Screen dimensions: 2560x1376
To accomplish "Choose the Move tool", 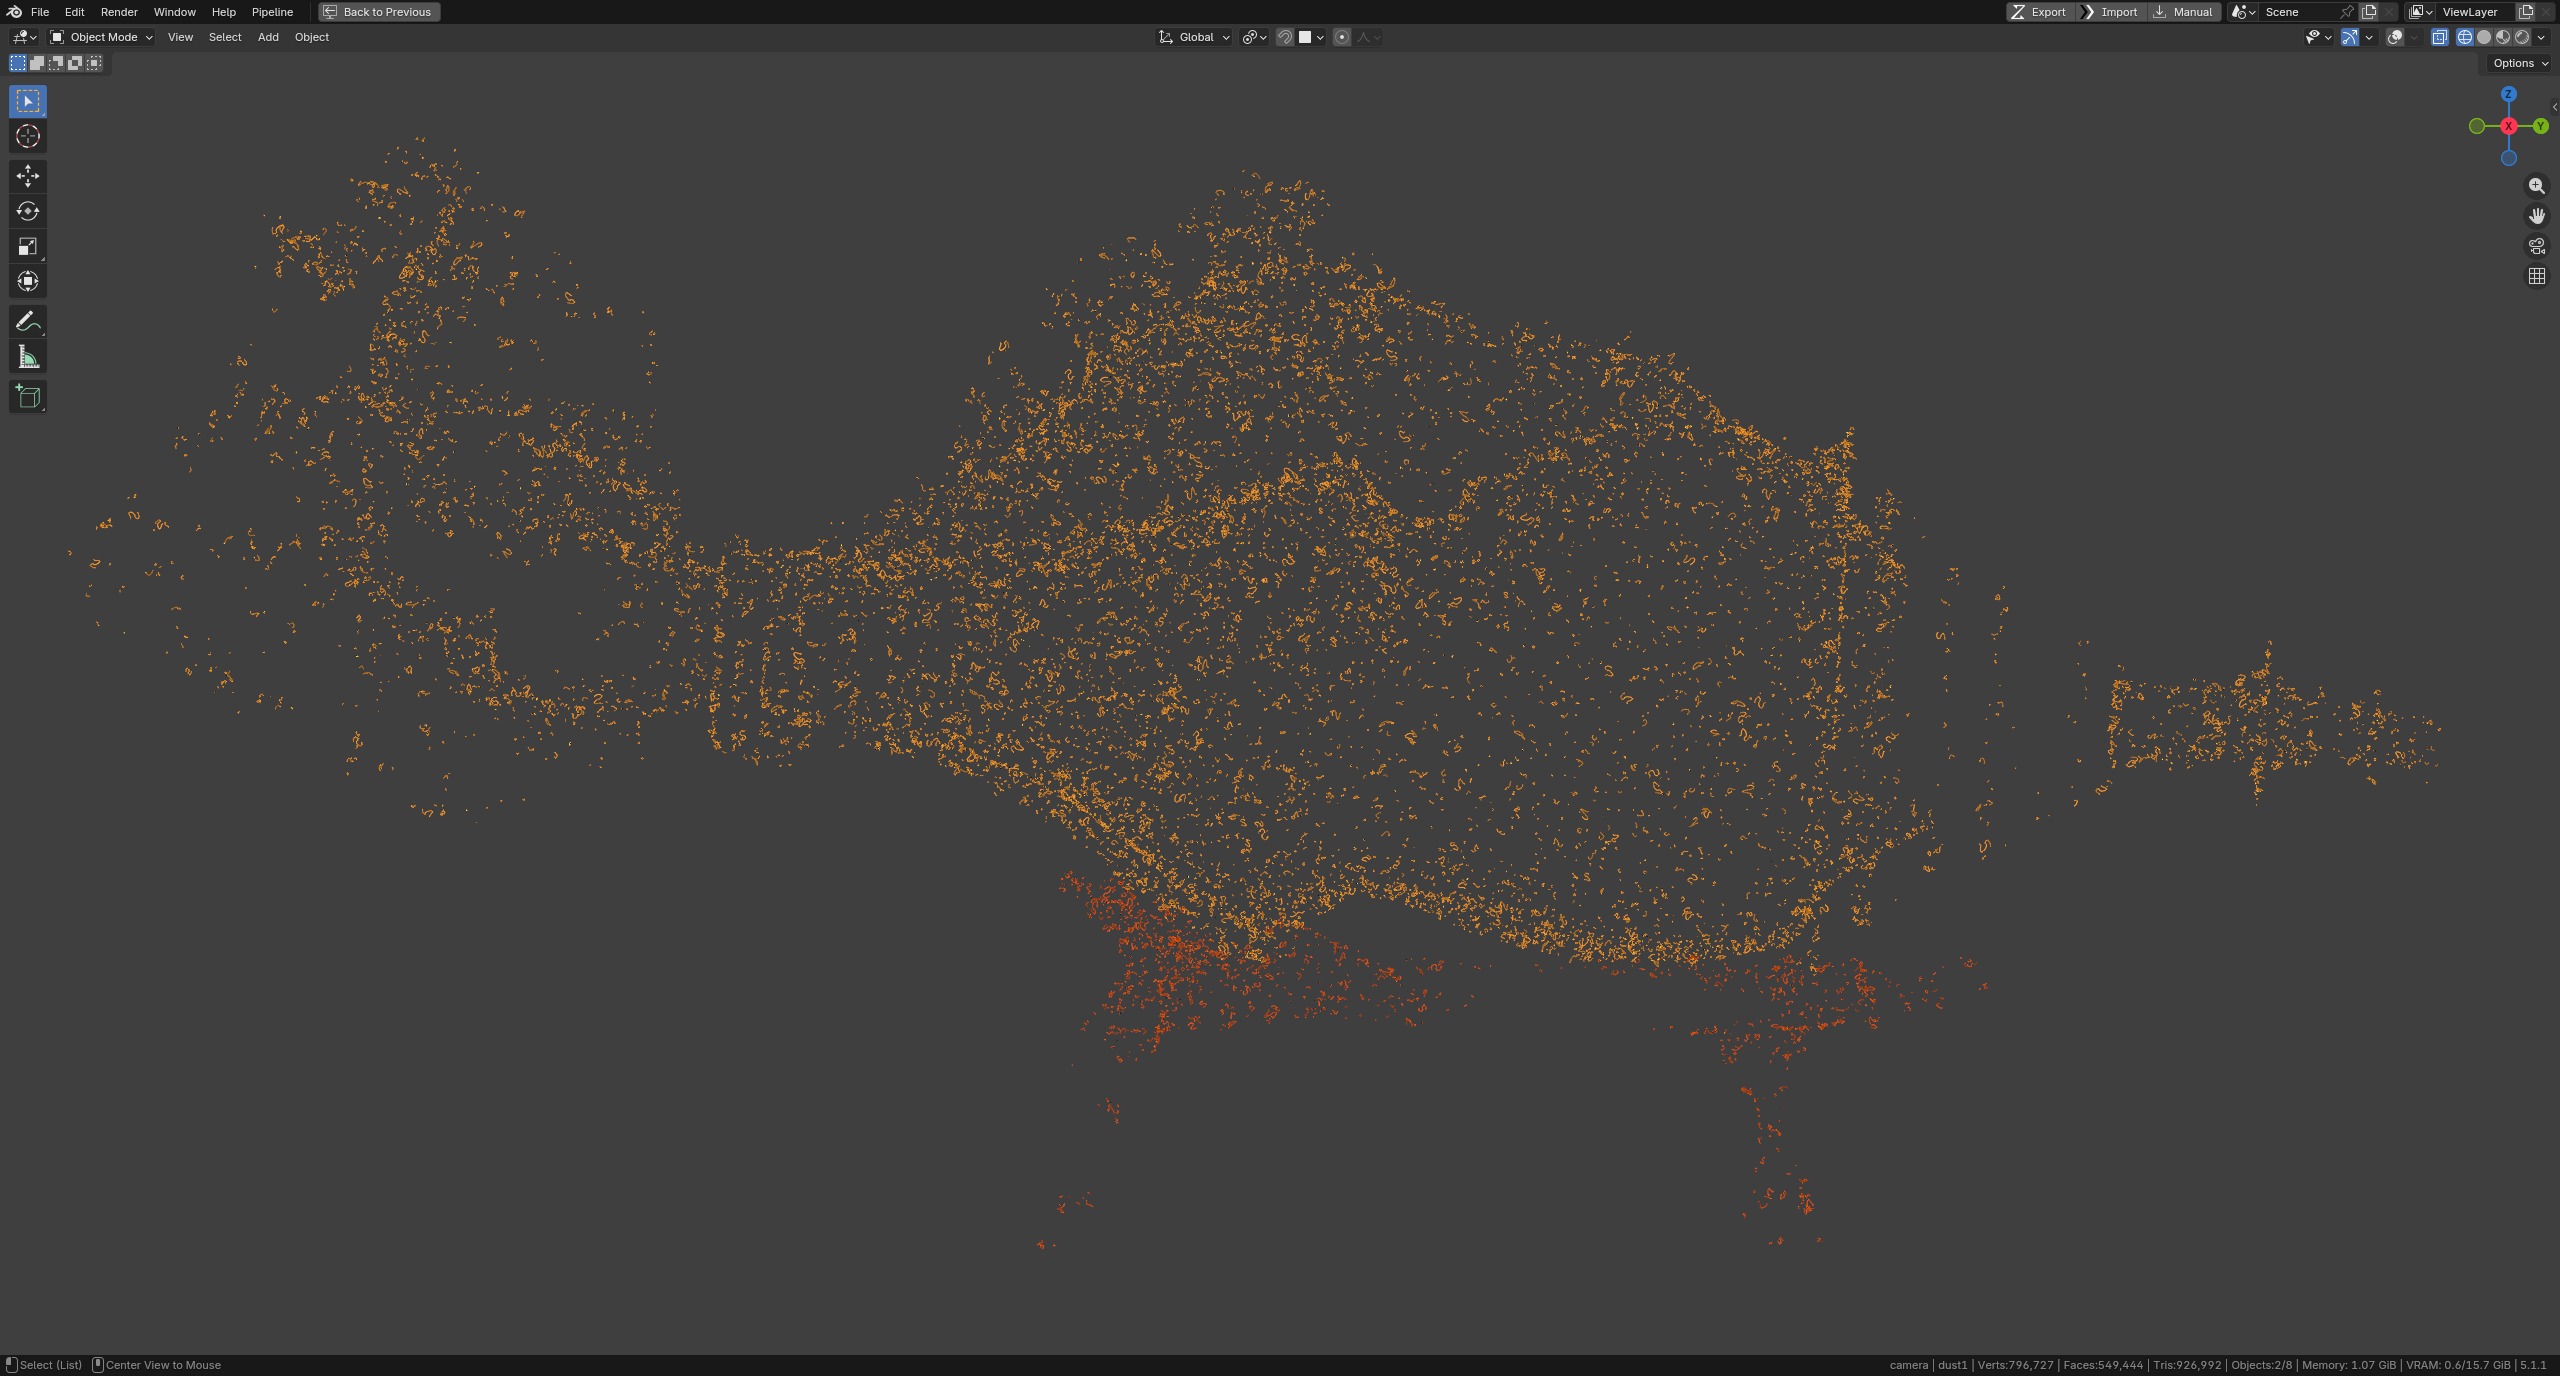I will (x=28, y=176).
